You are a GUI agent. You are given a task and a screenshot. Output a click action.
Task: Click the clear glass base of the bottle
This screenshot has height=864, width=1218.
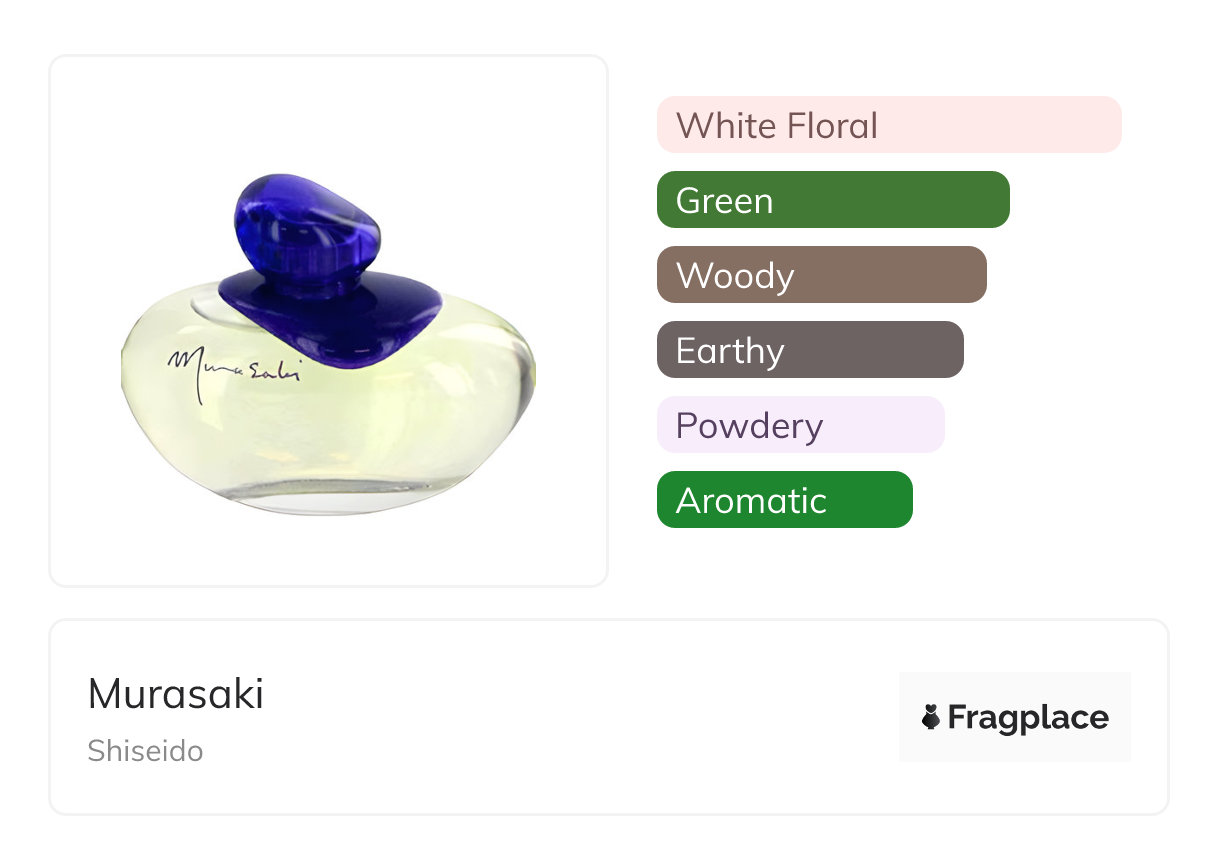[x=330, y=498]
